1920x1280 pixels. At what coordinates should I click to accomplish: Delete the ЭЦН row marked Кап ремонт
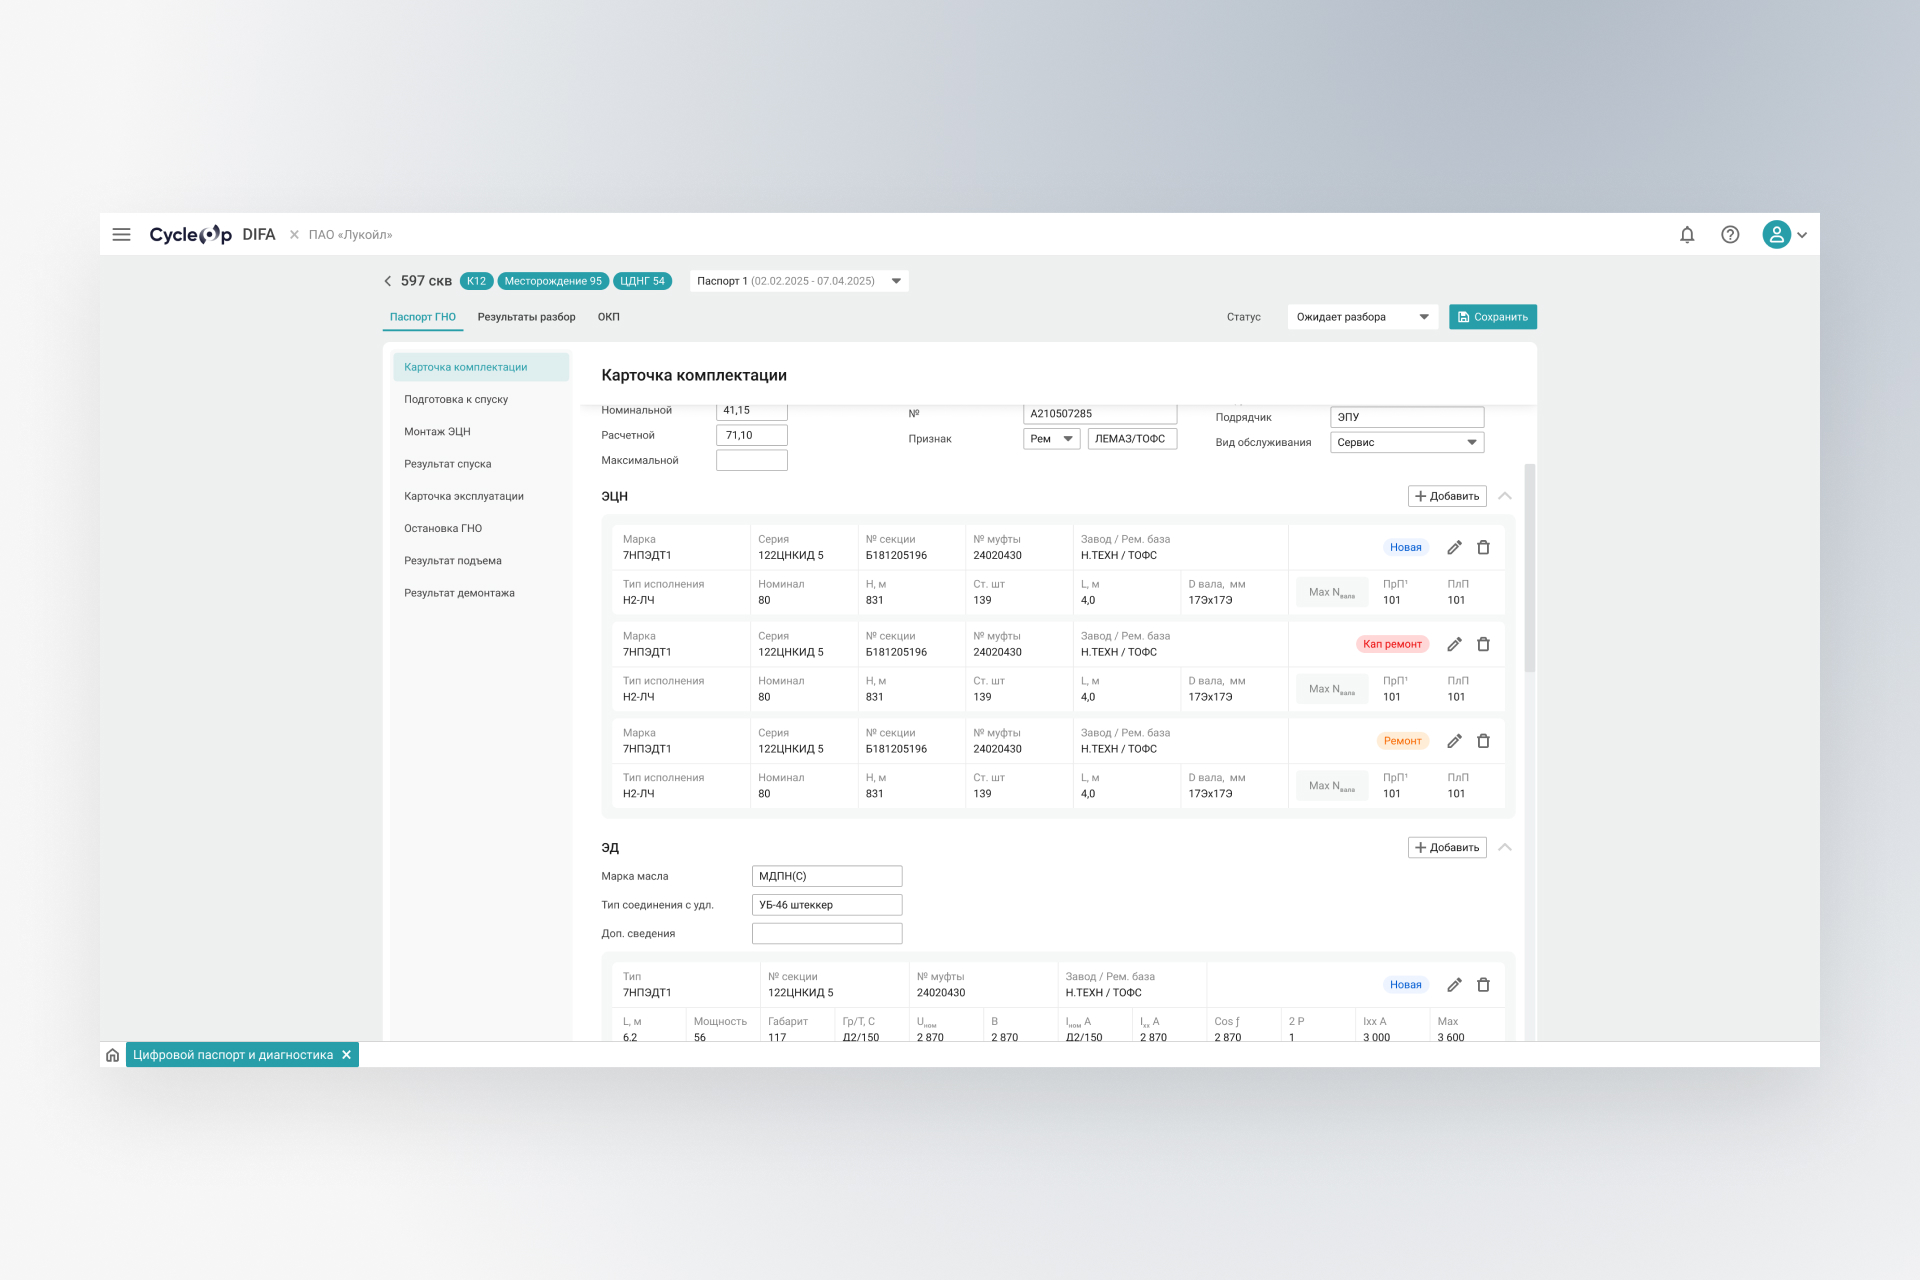click(x=1483, y=645)
